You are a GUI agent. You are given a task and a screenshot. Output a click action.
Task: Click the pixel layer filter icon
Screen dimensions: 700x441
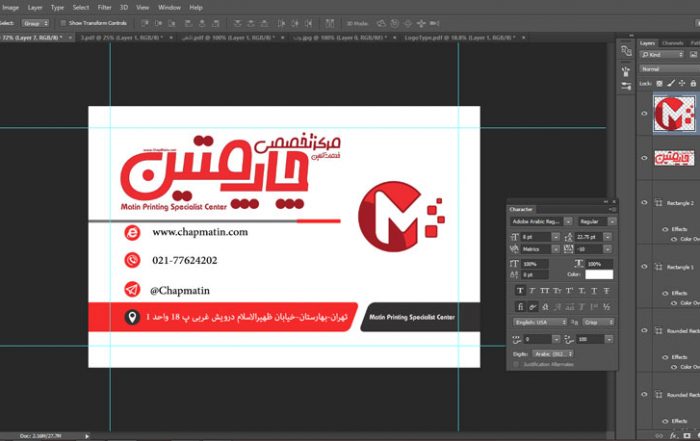tap(693, 54)
